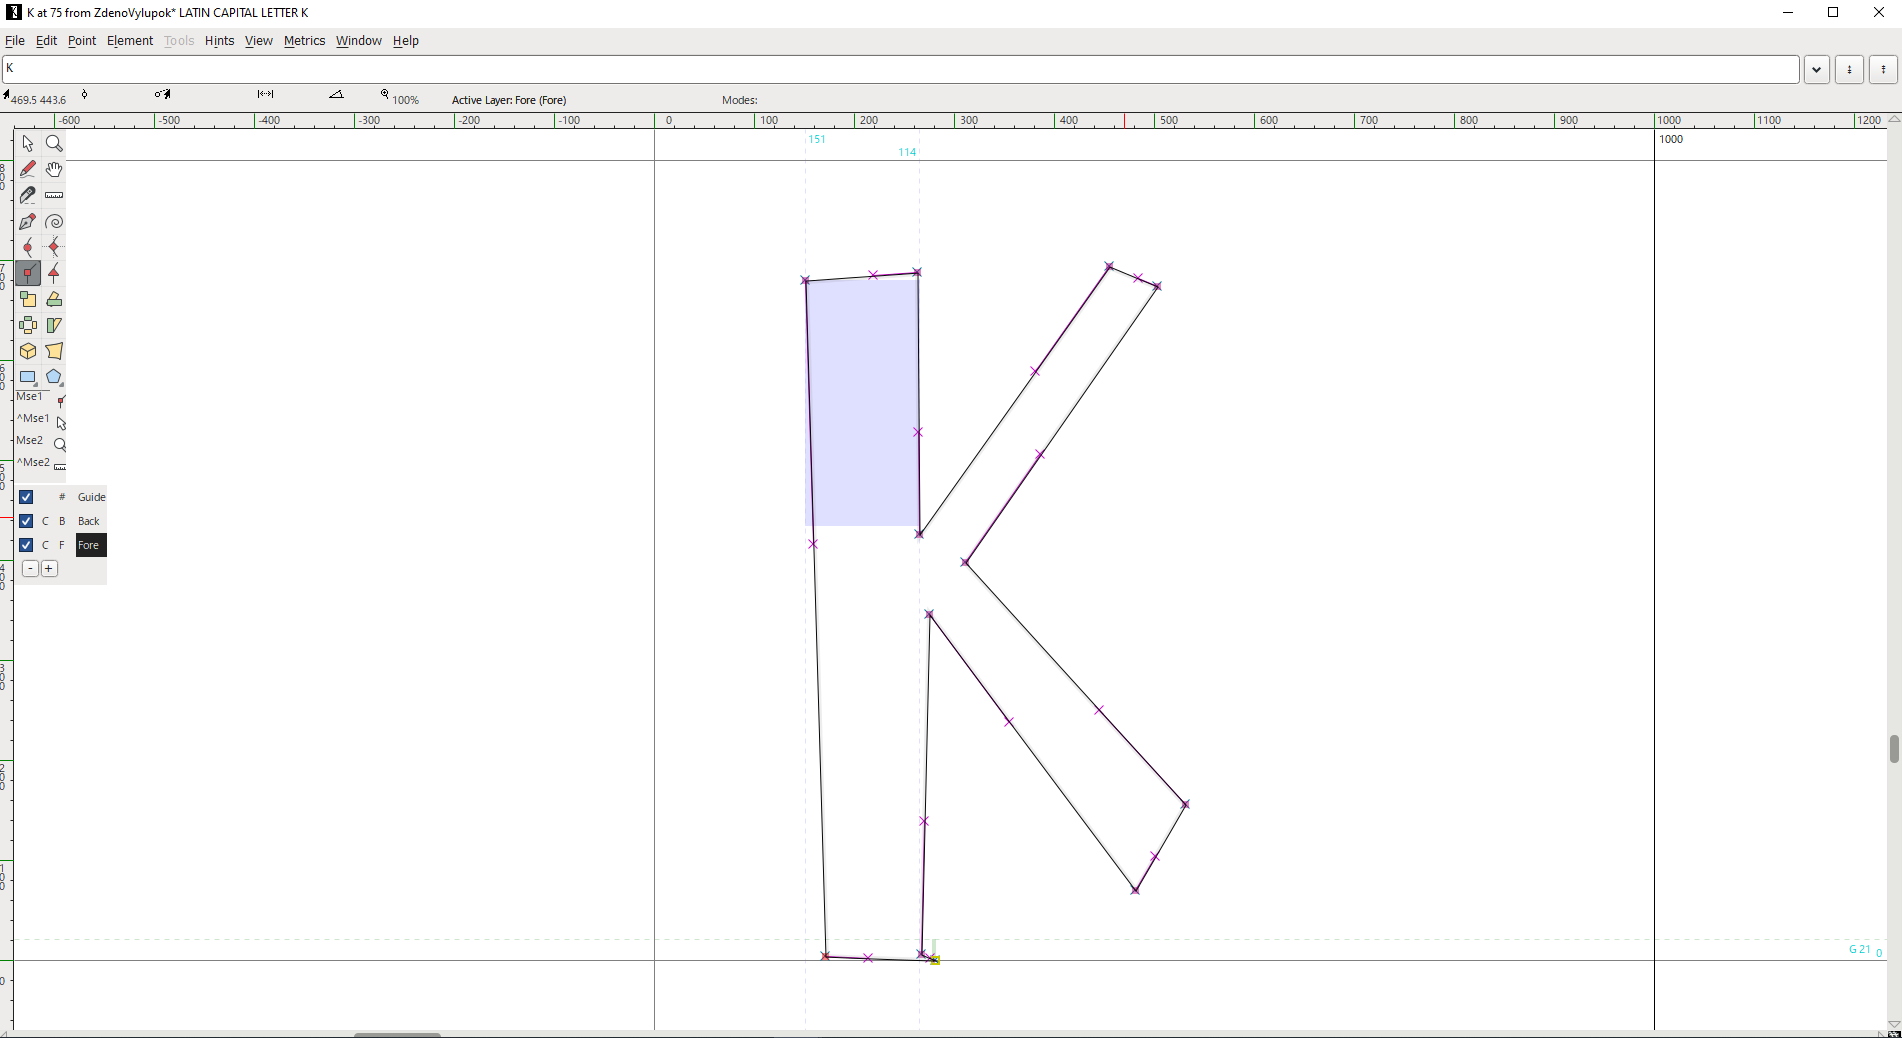The width and height of the screenshot is (1902, 1038).
Task: Open the Element menu
Action: point(130,41)
